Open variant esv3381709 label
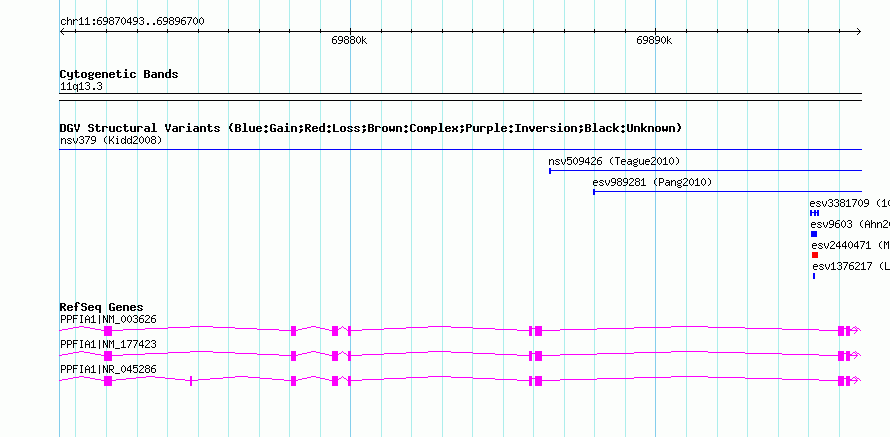 [839, 203]
